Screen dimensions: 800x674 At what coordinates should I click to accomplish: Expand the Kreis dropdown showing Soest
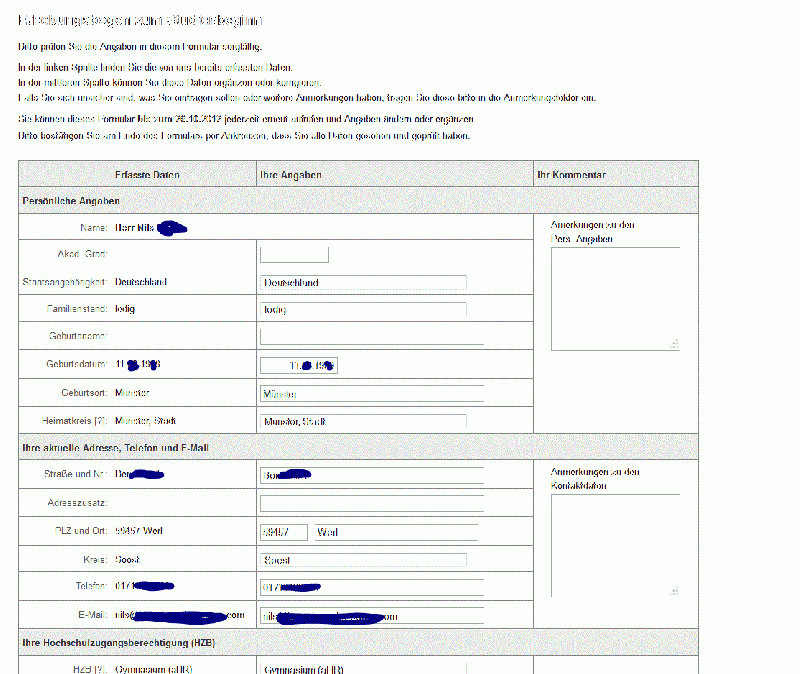pos(363,560)
